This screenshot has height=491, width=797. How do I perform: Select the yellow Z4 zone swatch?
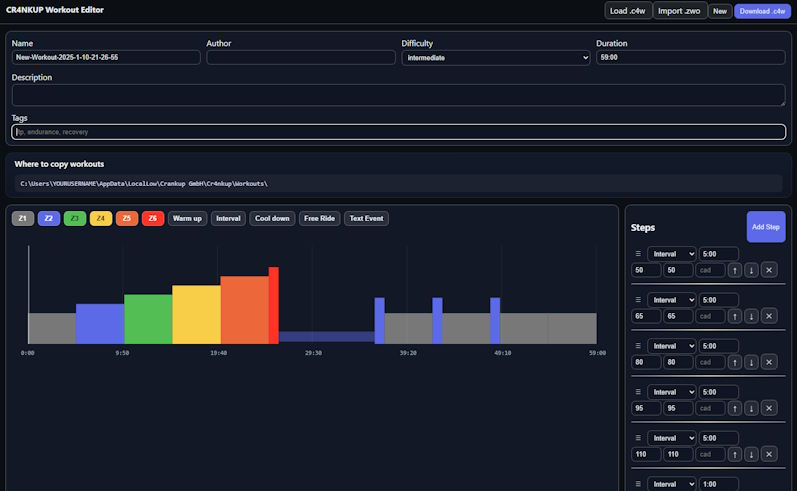[x=101, y=219]
